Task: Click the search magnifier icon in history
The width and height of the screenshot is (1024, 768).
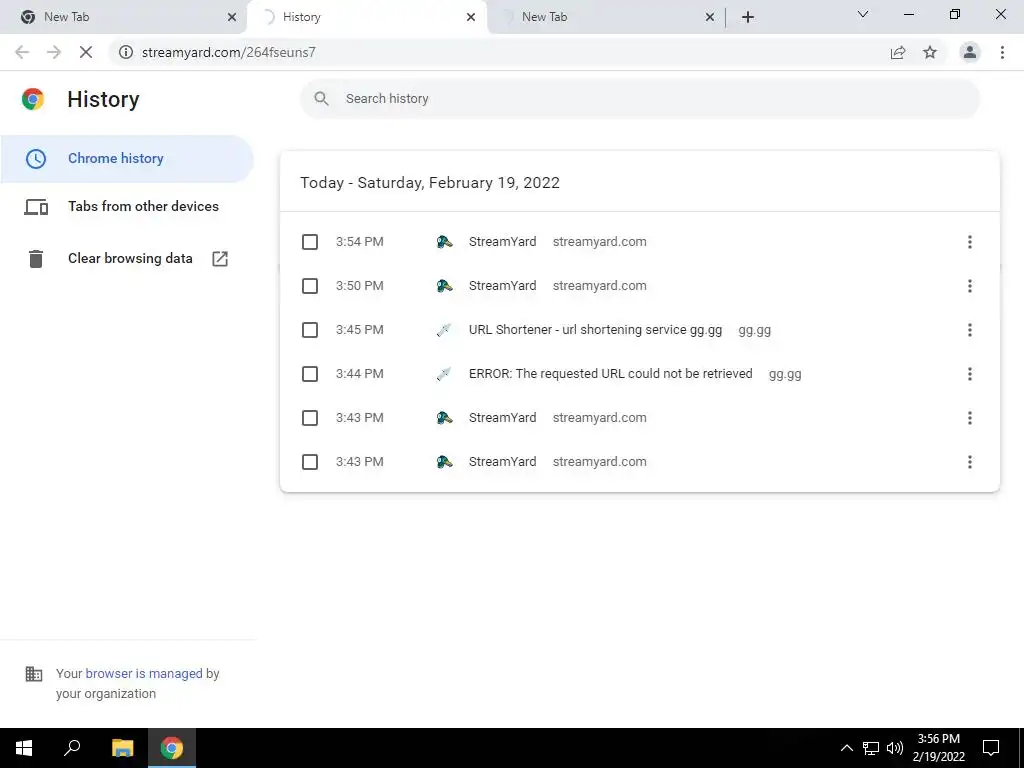Action: coord(321,99)
